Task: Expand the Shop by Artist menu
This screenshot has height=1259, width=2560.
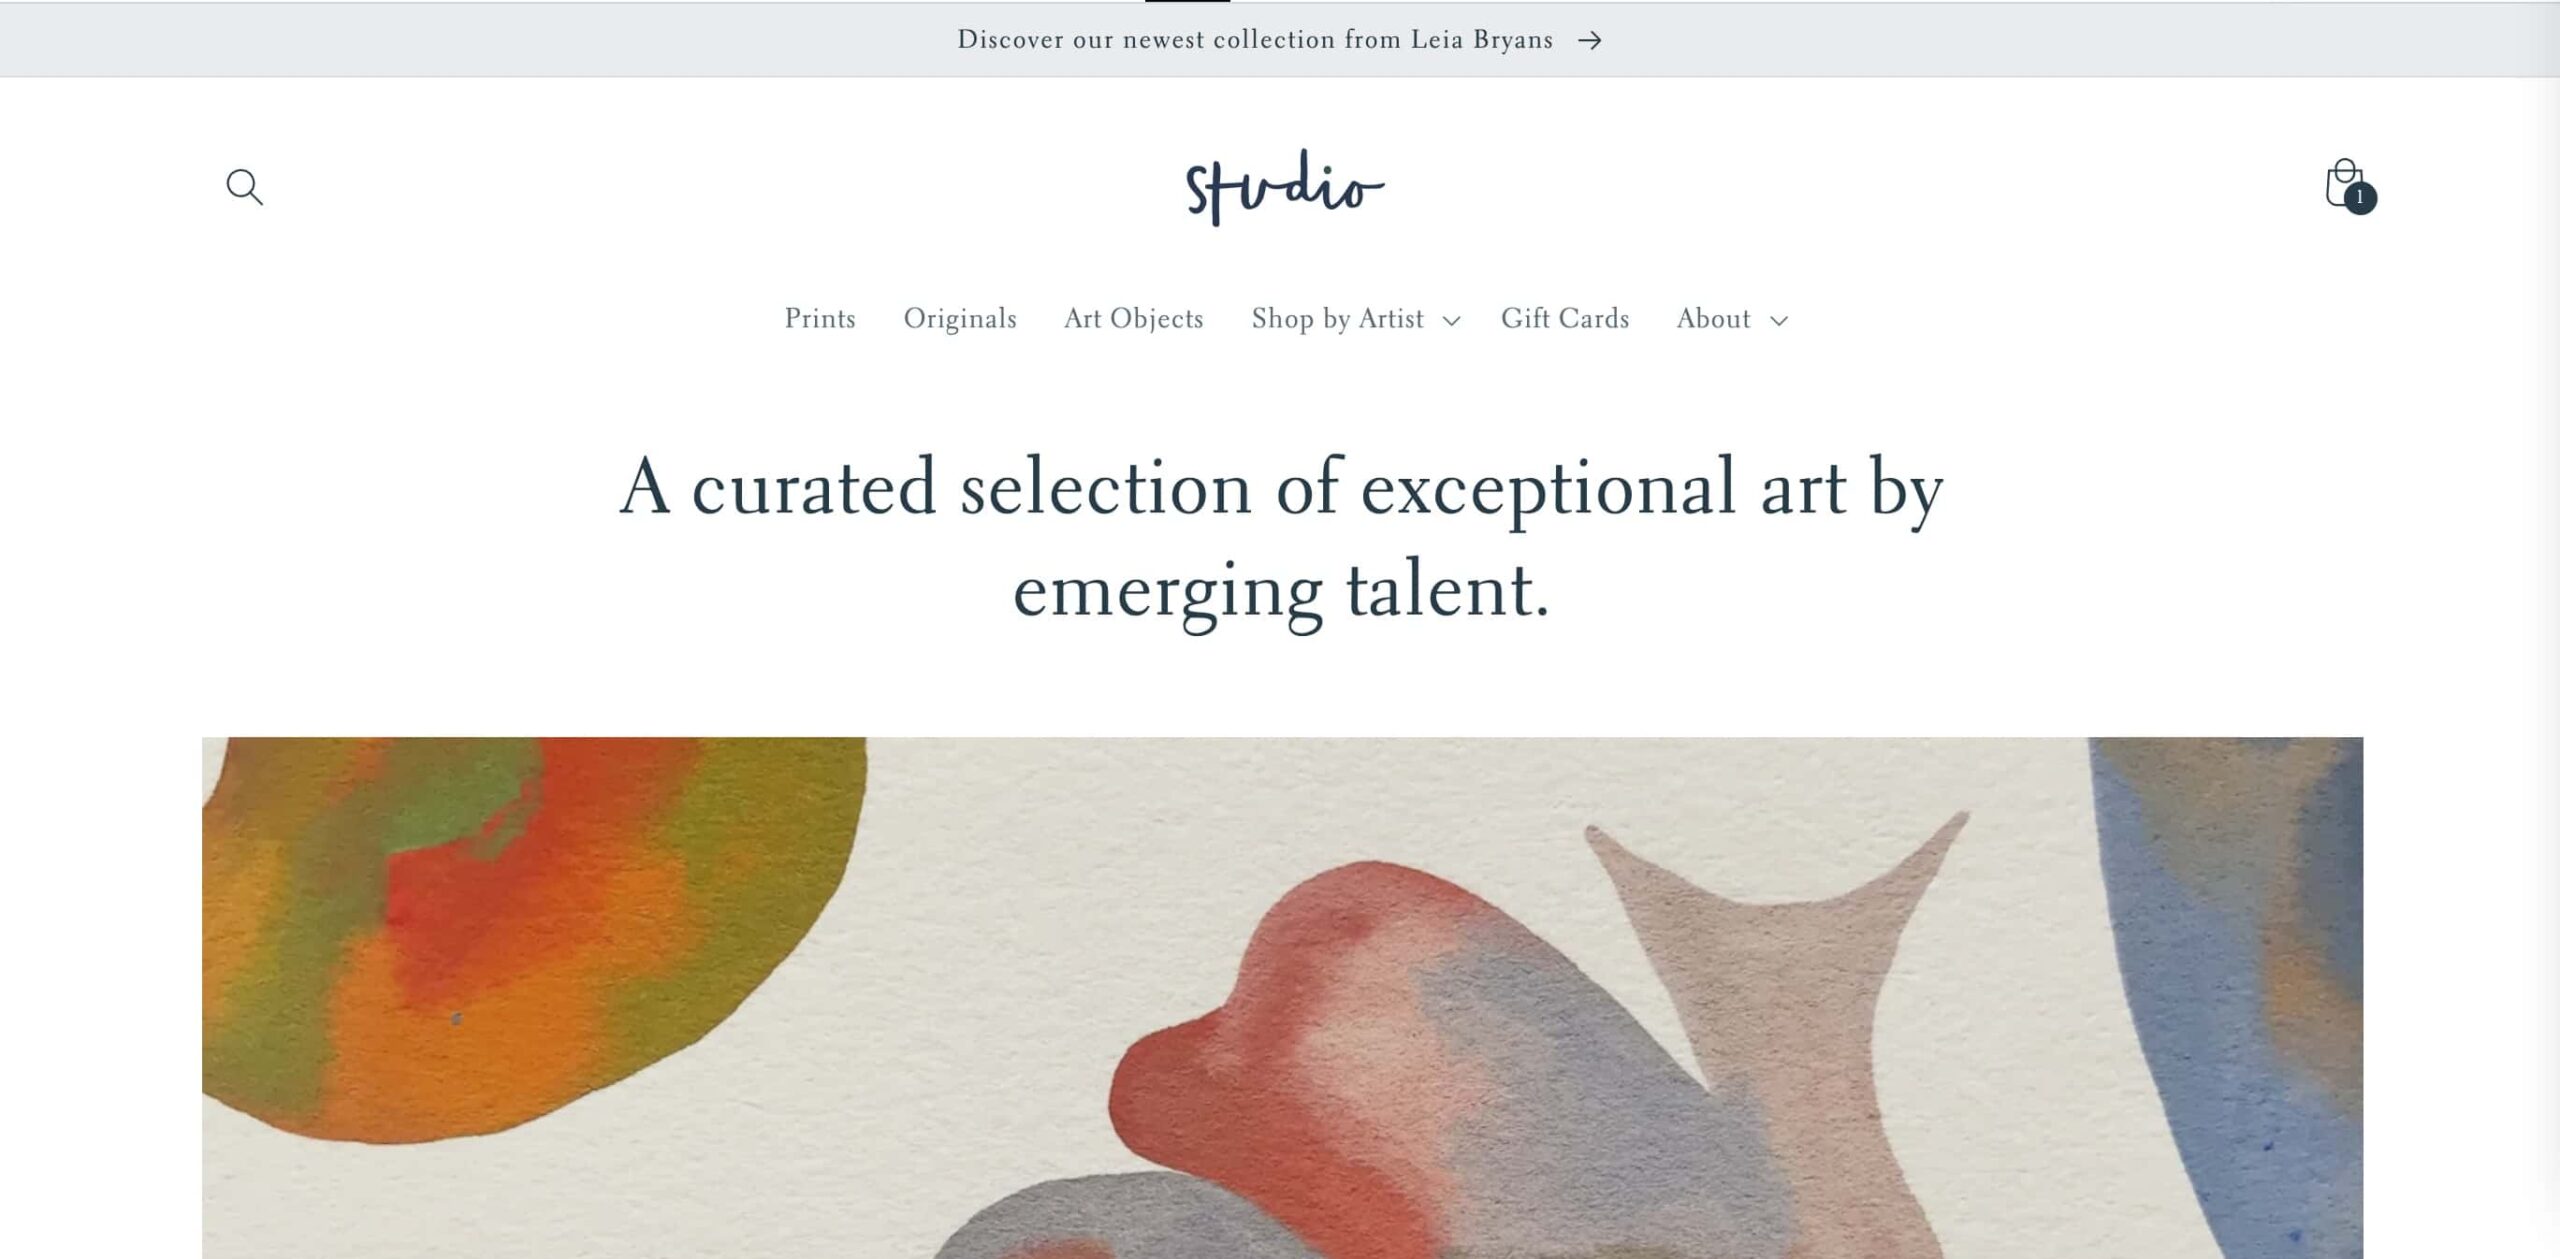Action: click(x=1337, y=319)
